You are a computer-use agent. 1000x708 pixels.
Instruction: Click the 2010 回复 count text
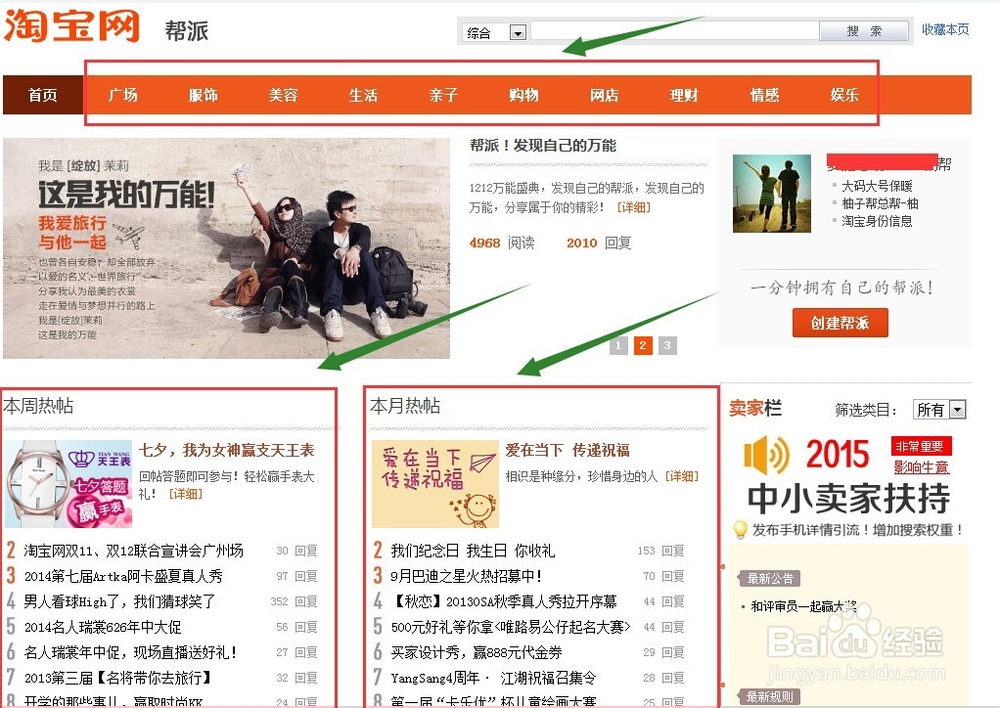pos(599,243)
